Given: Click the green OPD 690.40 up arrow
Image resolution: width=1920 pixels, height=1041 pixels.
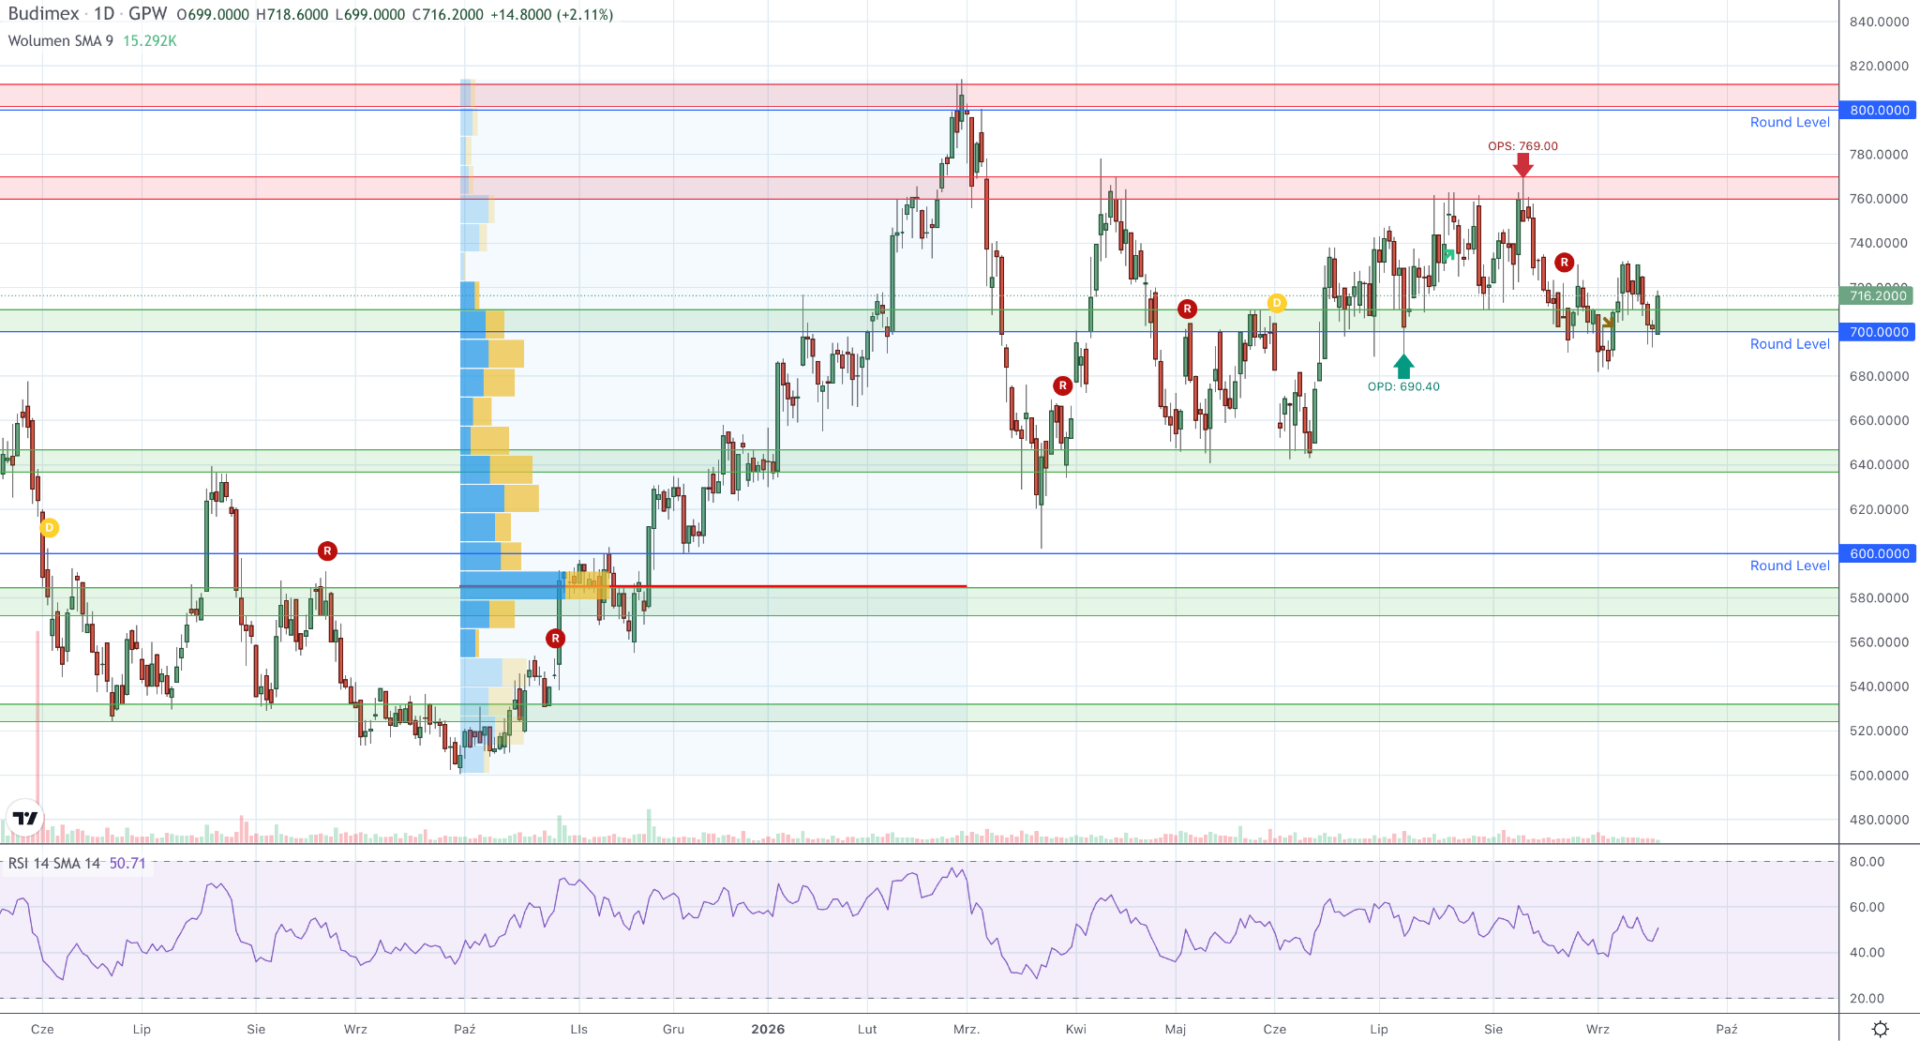Looking at the screenshot, I should (x=1403, y=366).
